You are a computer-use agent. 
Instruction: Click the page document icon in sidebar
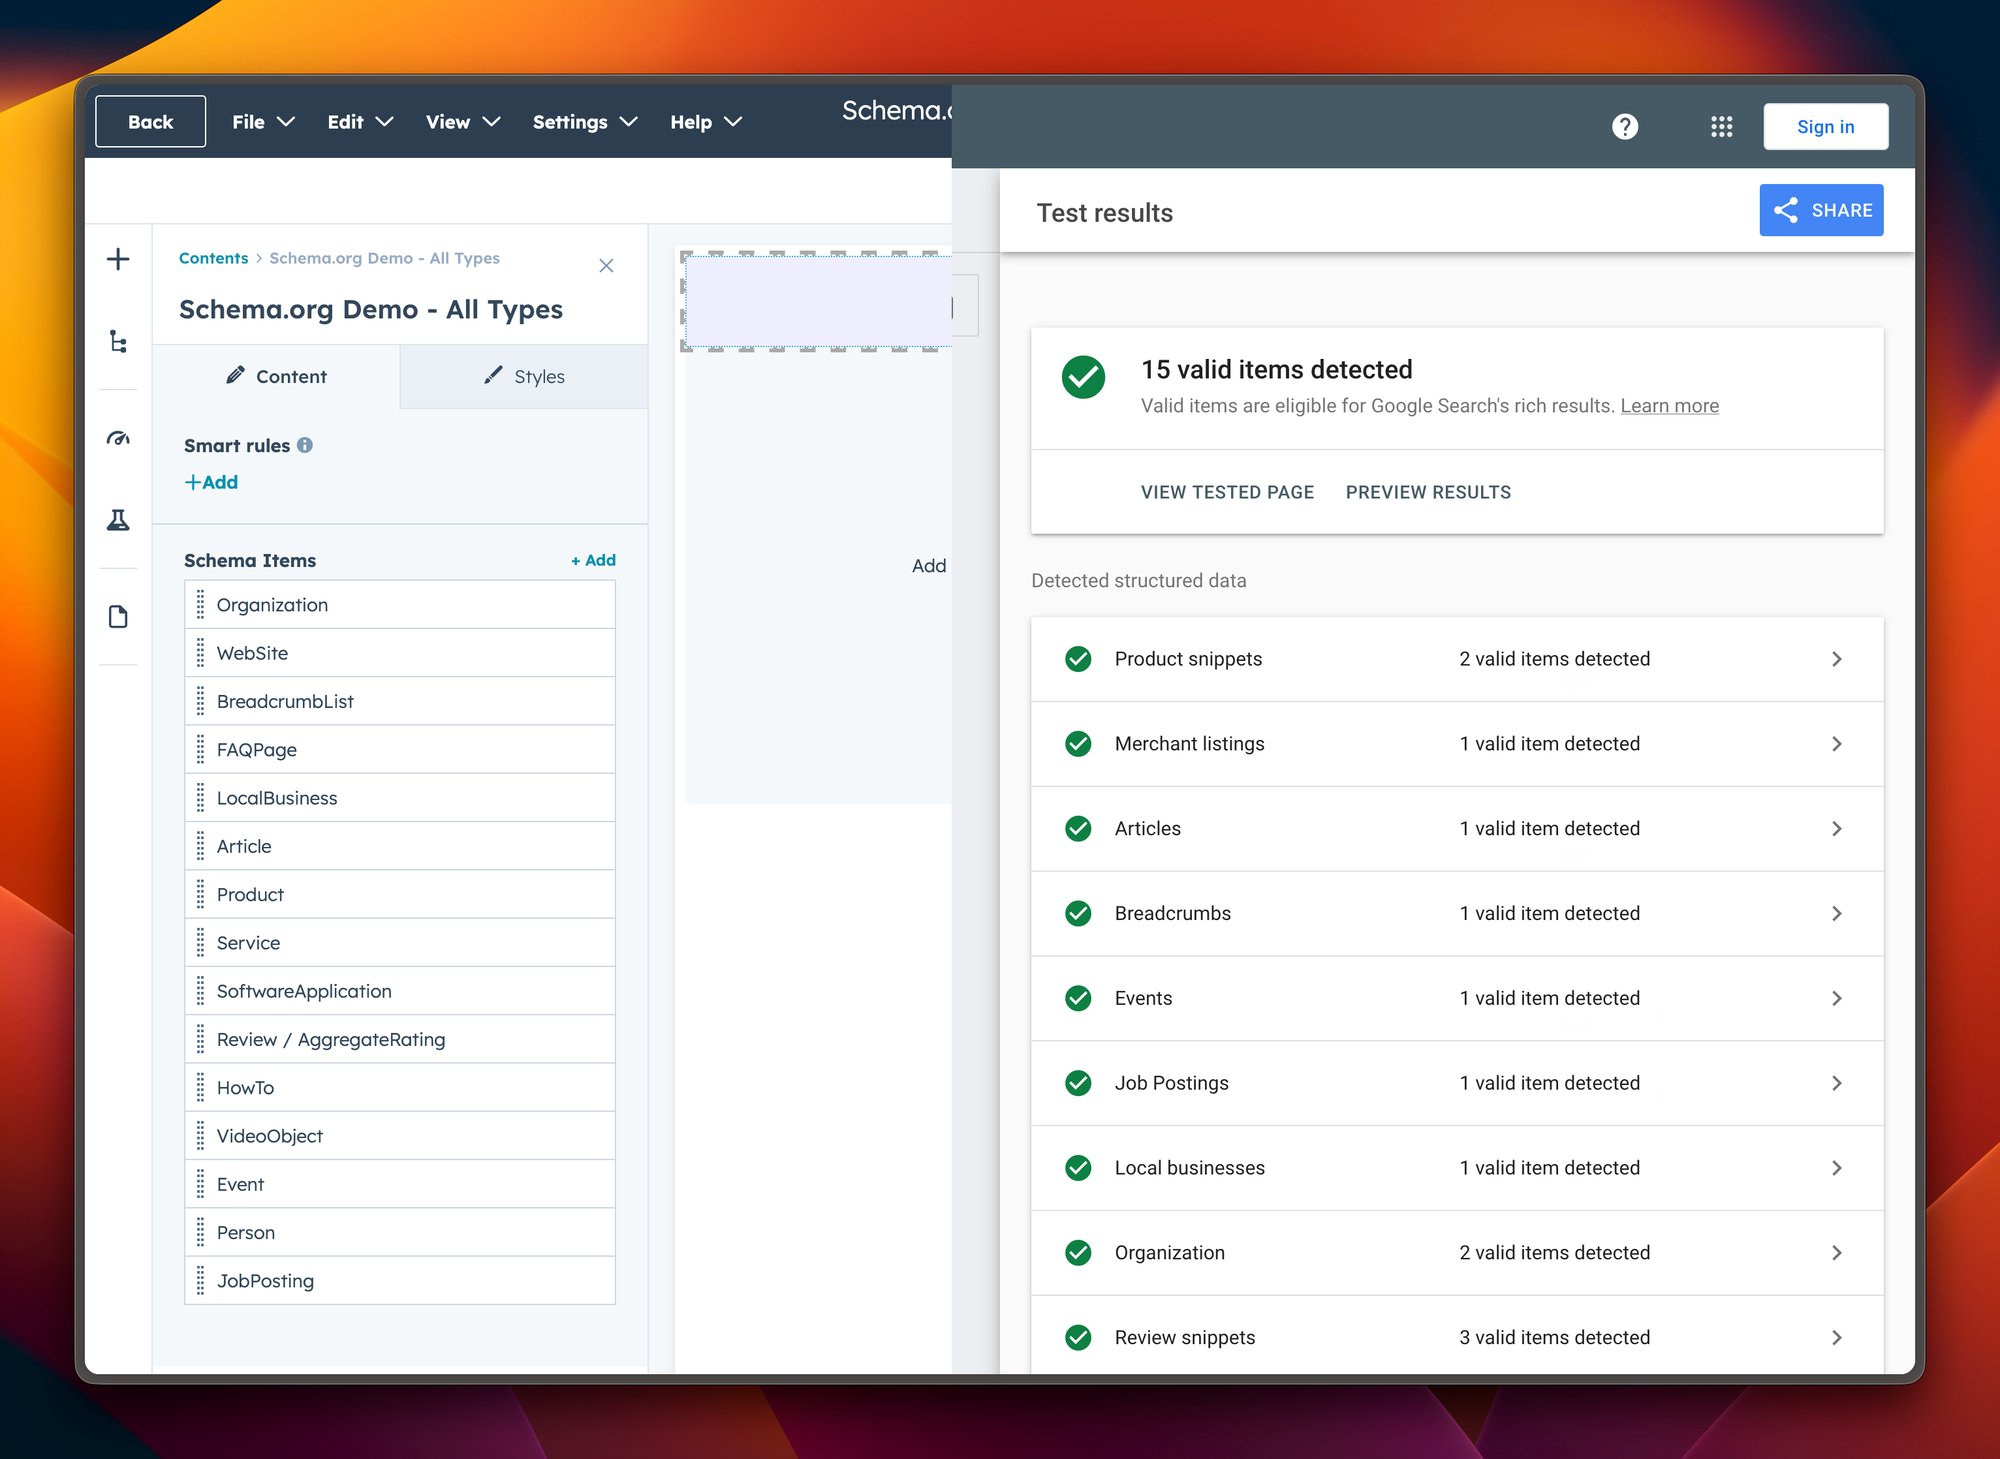(x=118, y=617)
